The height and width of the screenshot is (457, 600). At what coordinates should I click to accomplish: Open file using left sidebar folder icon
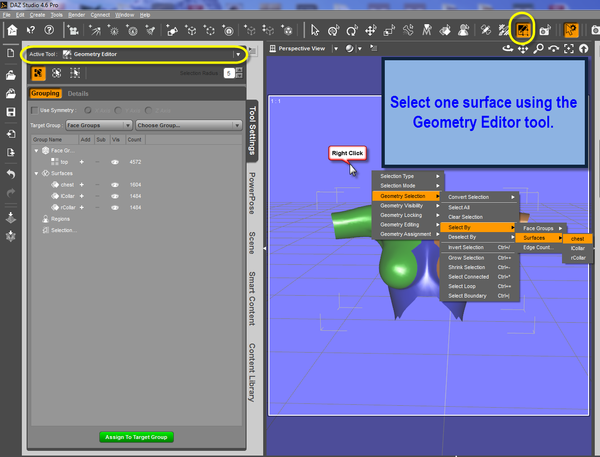11,75
